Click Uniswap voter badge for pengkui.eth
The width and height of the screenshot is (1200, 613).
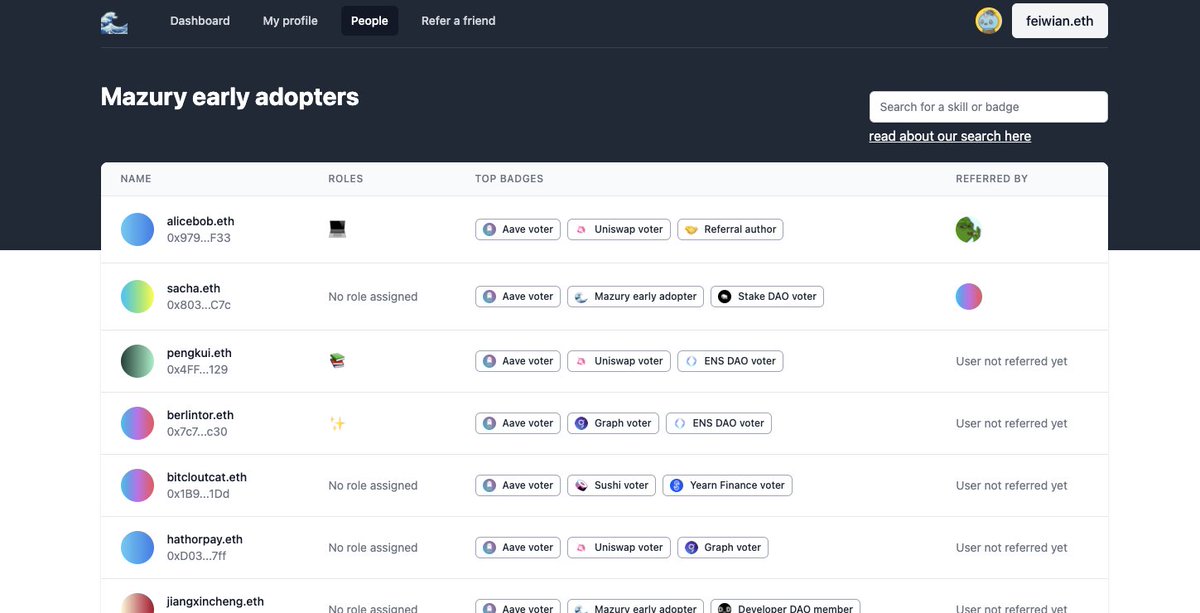(619, 361)
